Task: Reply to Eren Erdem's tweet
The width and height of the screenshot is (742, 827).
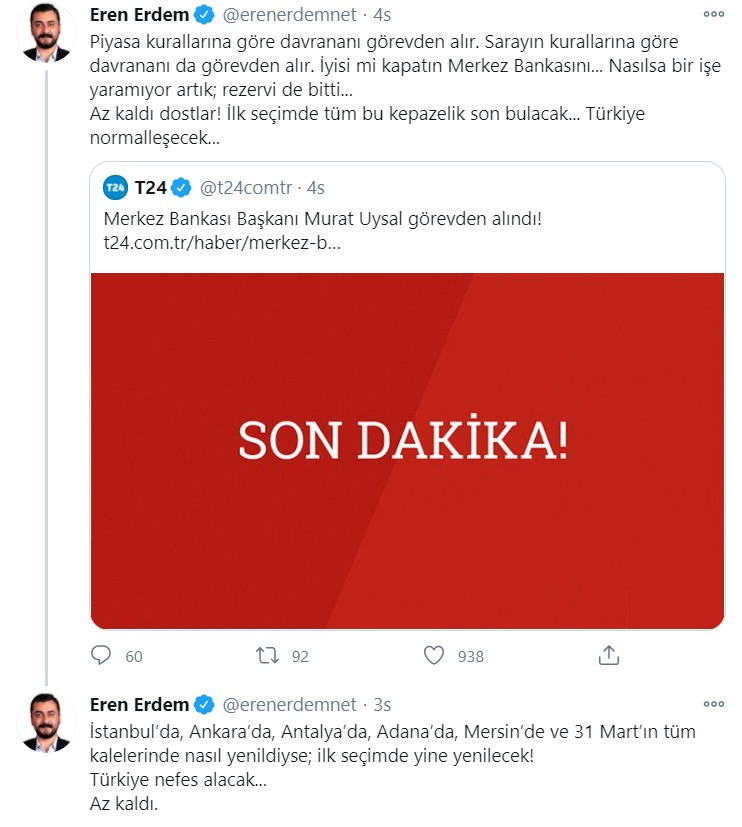Action: point(100,656)
